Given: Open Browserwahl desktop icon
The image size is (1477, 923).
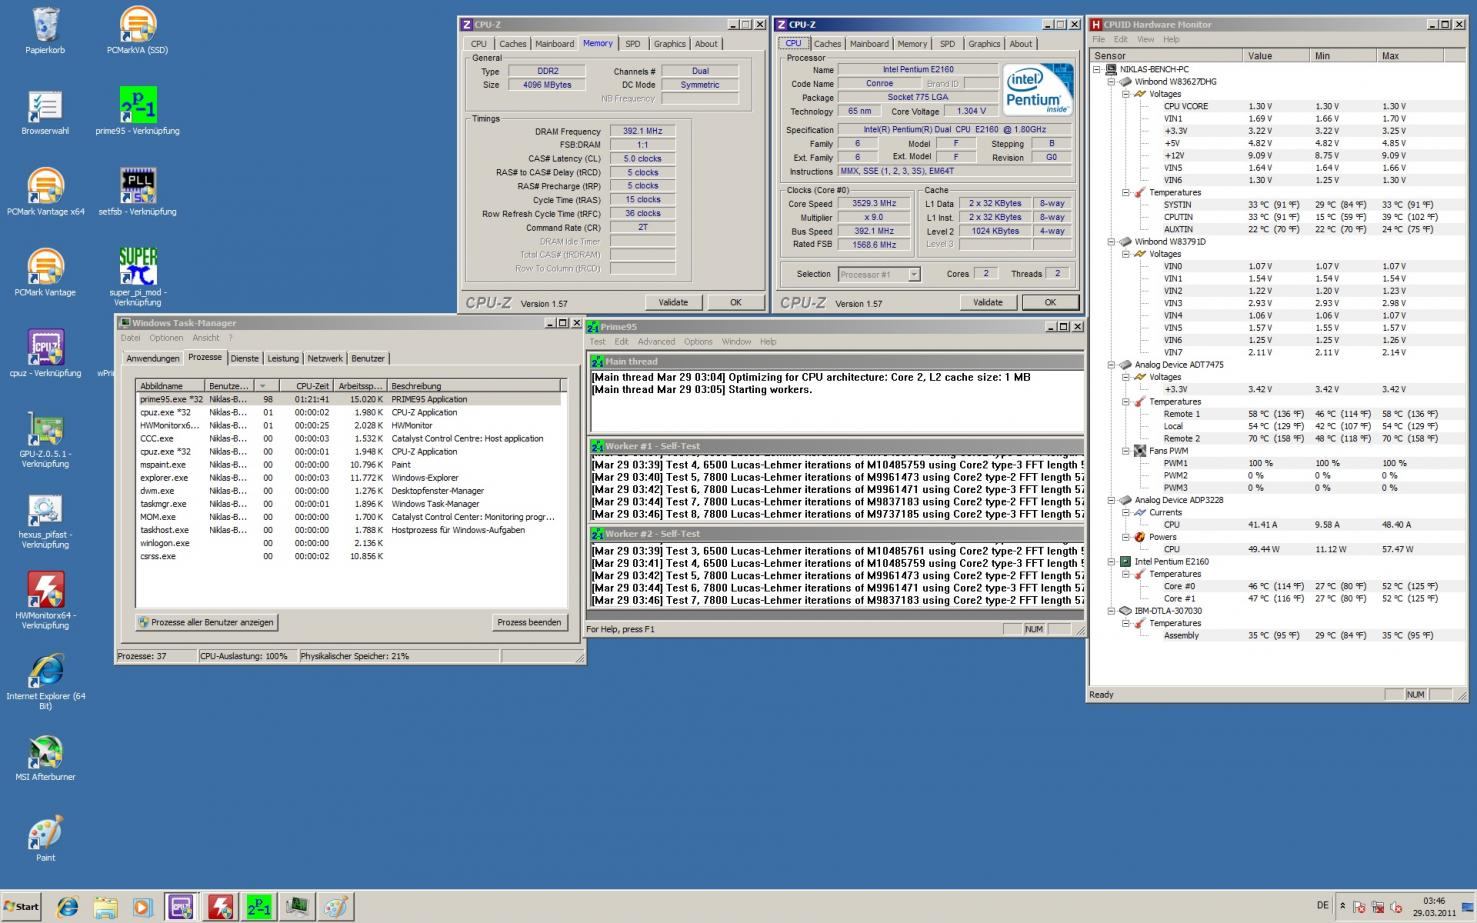Looking at the screenshot, I should pyautogui.click(x=45, y=112).
